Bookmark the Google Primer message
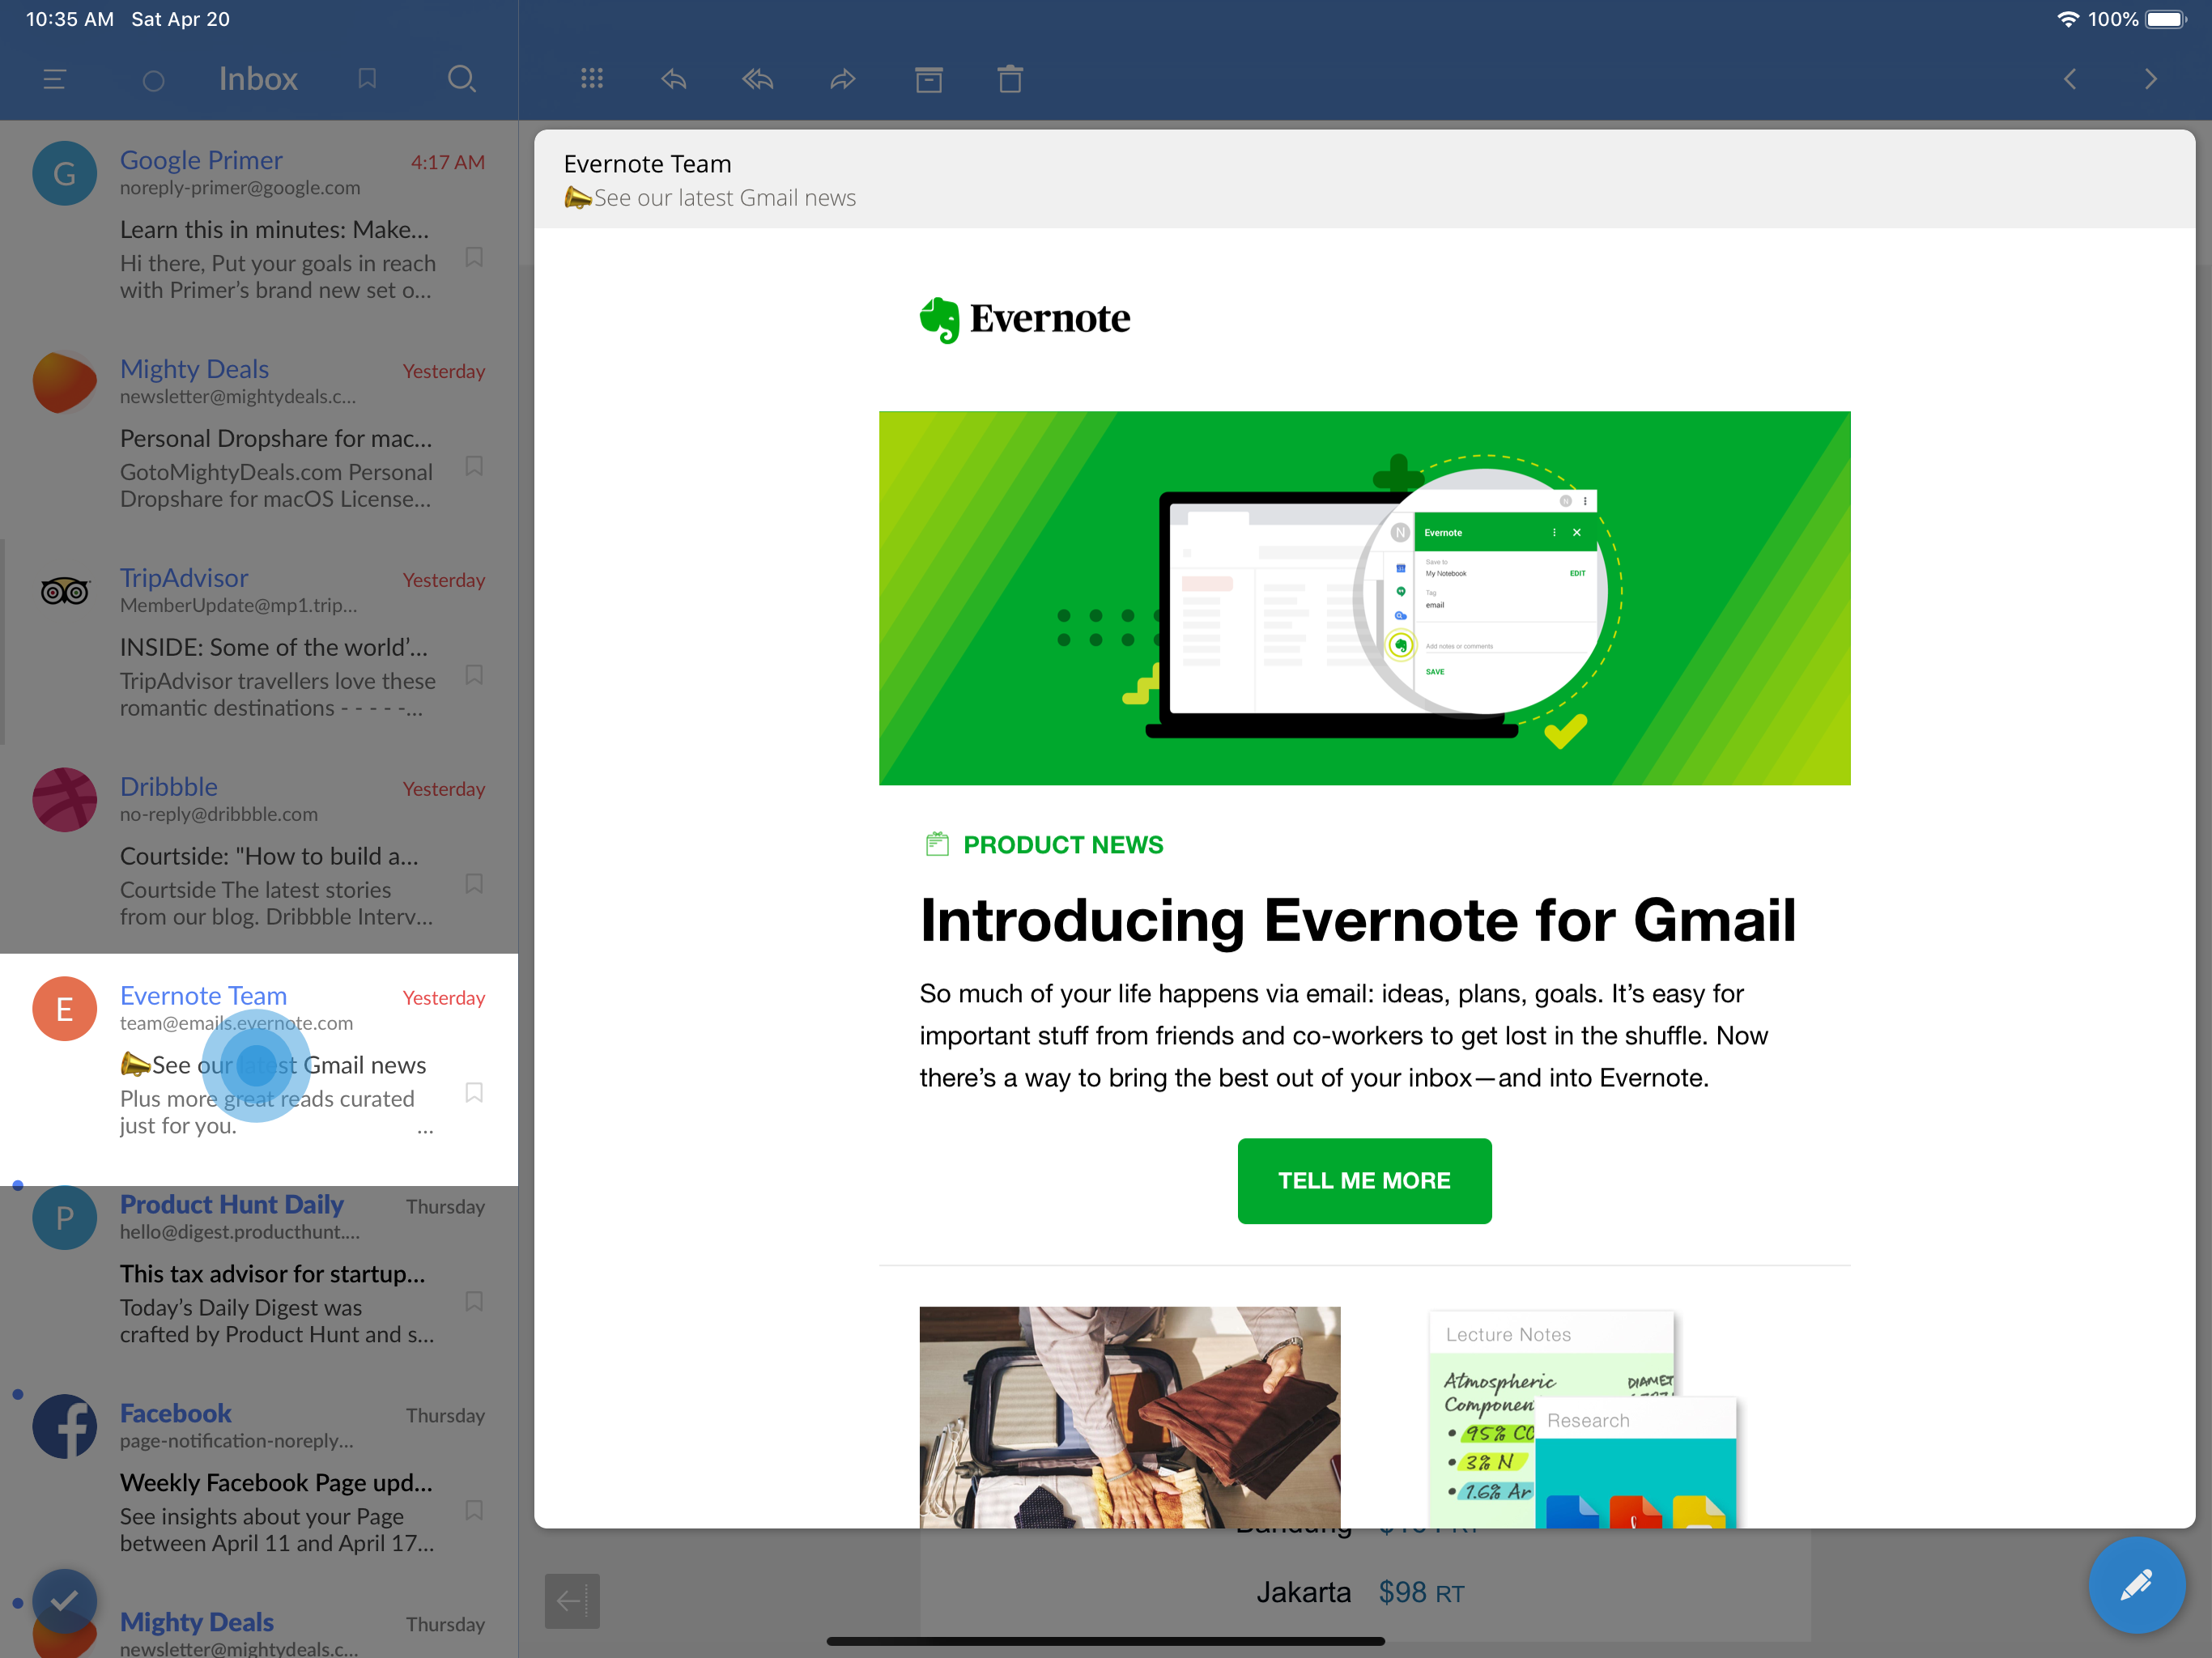 (474, 257)
